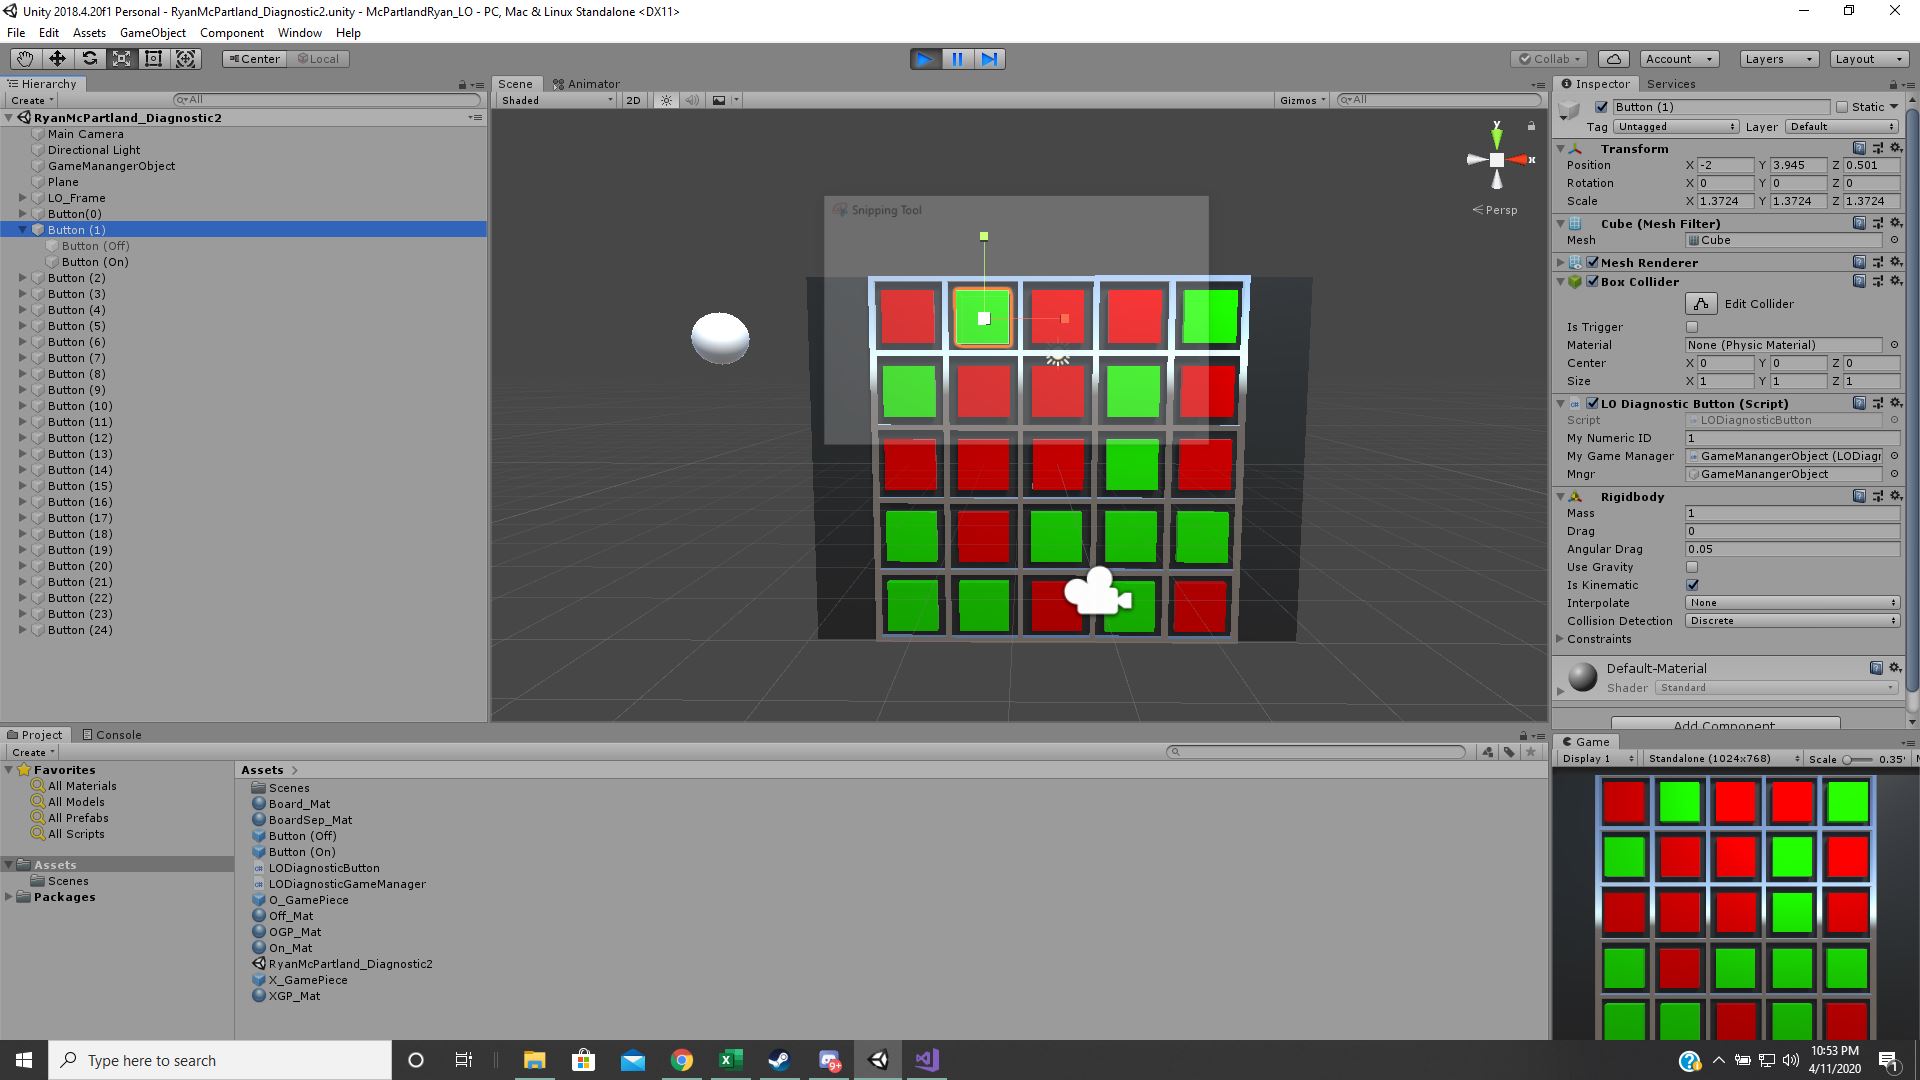
Task: Switch to the Console tab
Action: click(x=112, y=735)
